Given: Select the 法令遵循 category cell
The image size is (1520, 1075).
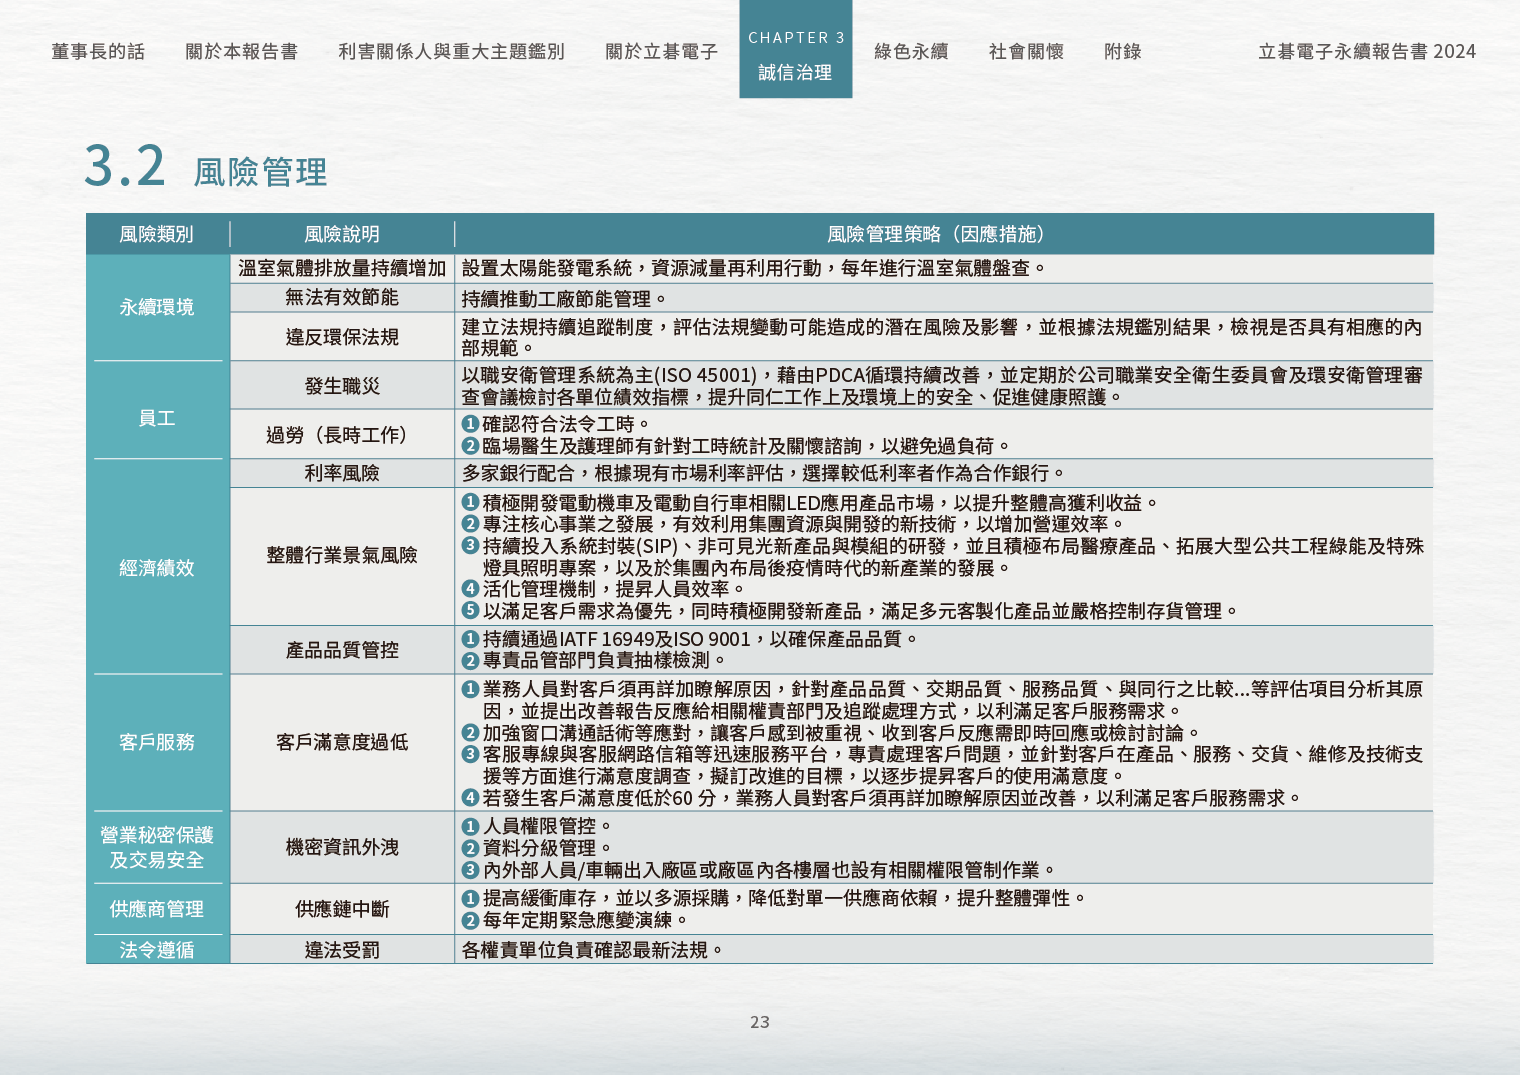Looking at the screenshot, I should [157, 950].
